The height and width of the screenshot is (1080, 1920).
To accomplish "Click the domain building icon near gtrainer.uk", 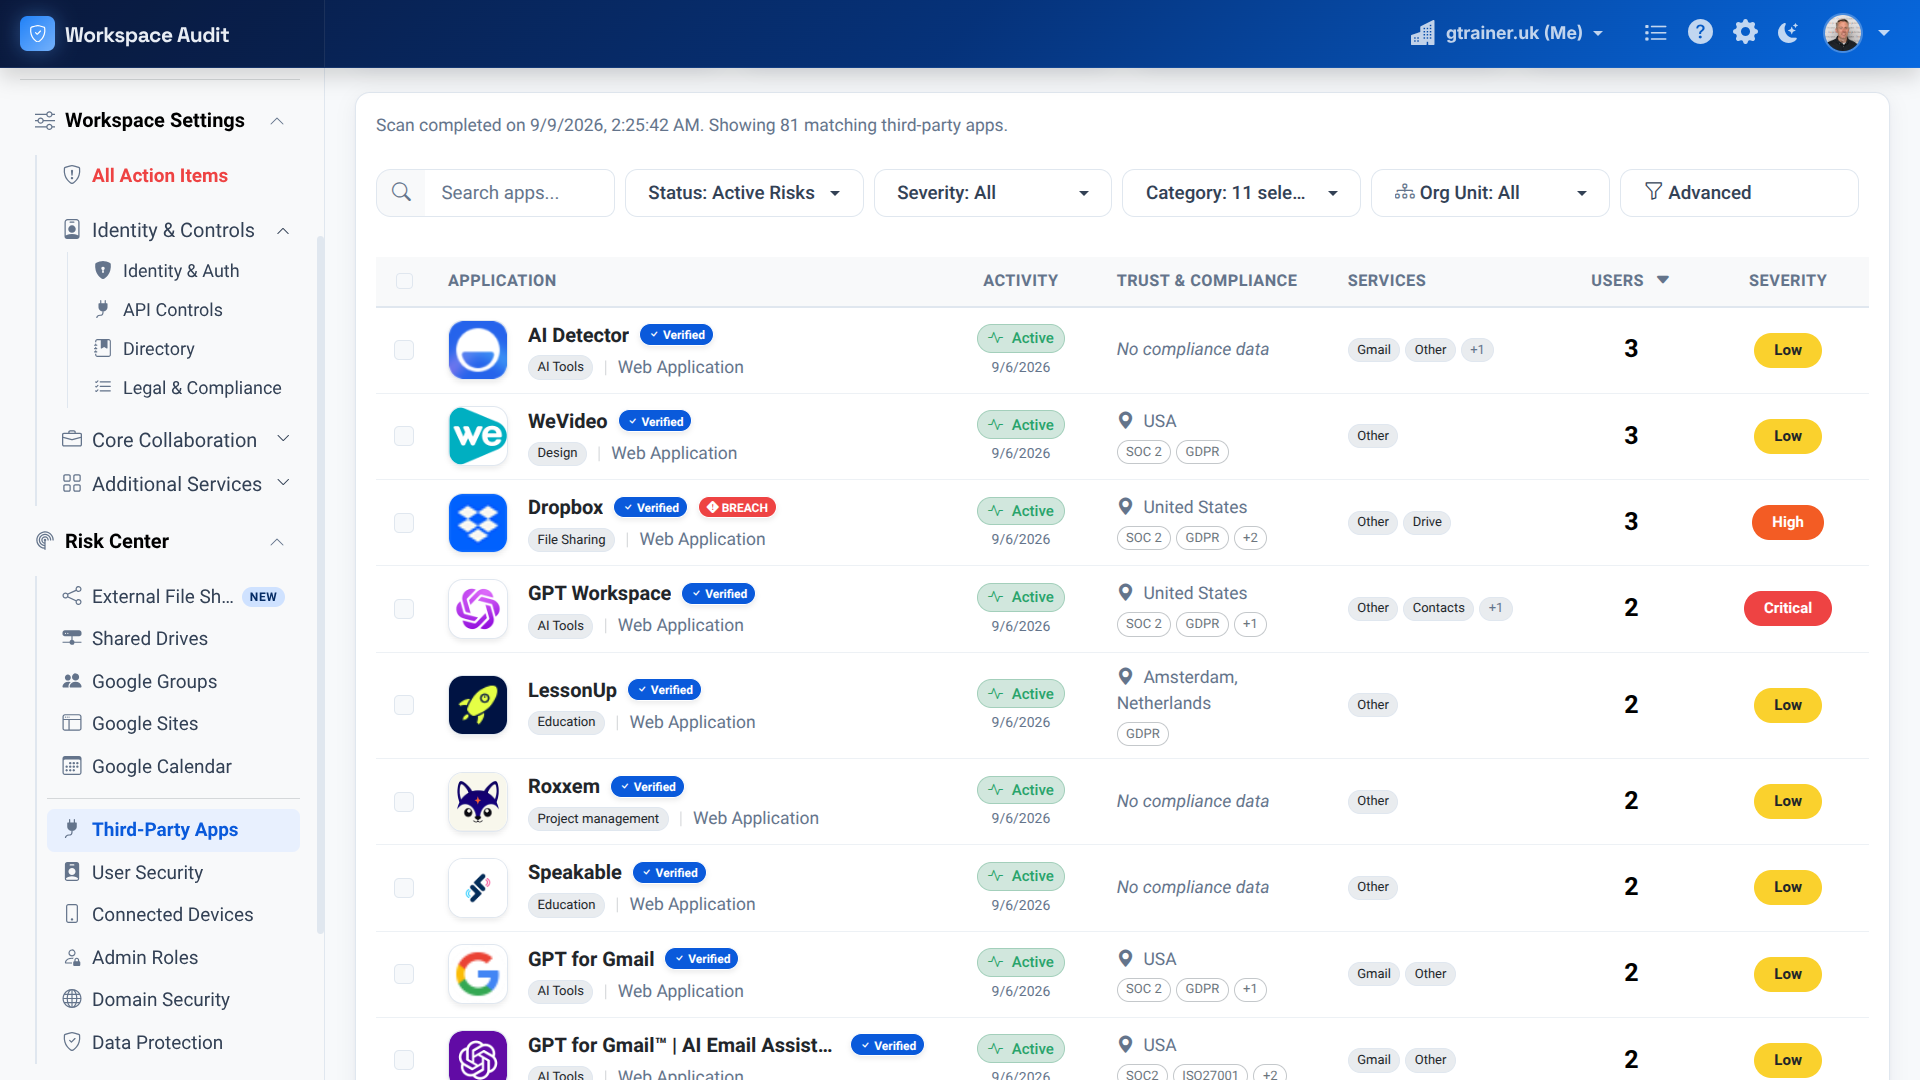I will (x=1422, y=33).
